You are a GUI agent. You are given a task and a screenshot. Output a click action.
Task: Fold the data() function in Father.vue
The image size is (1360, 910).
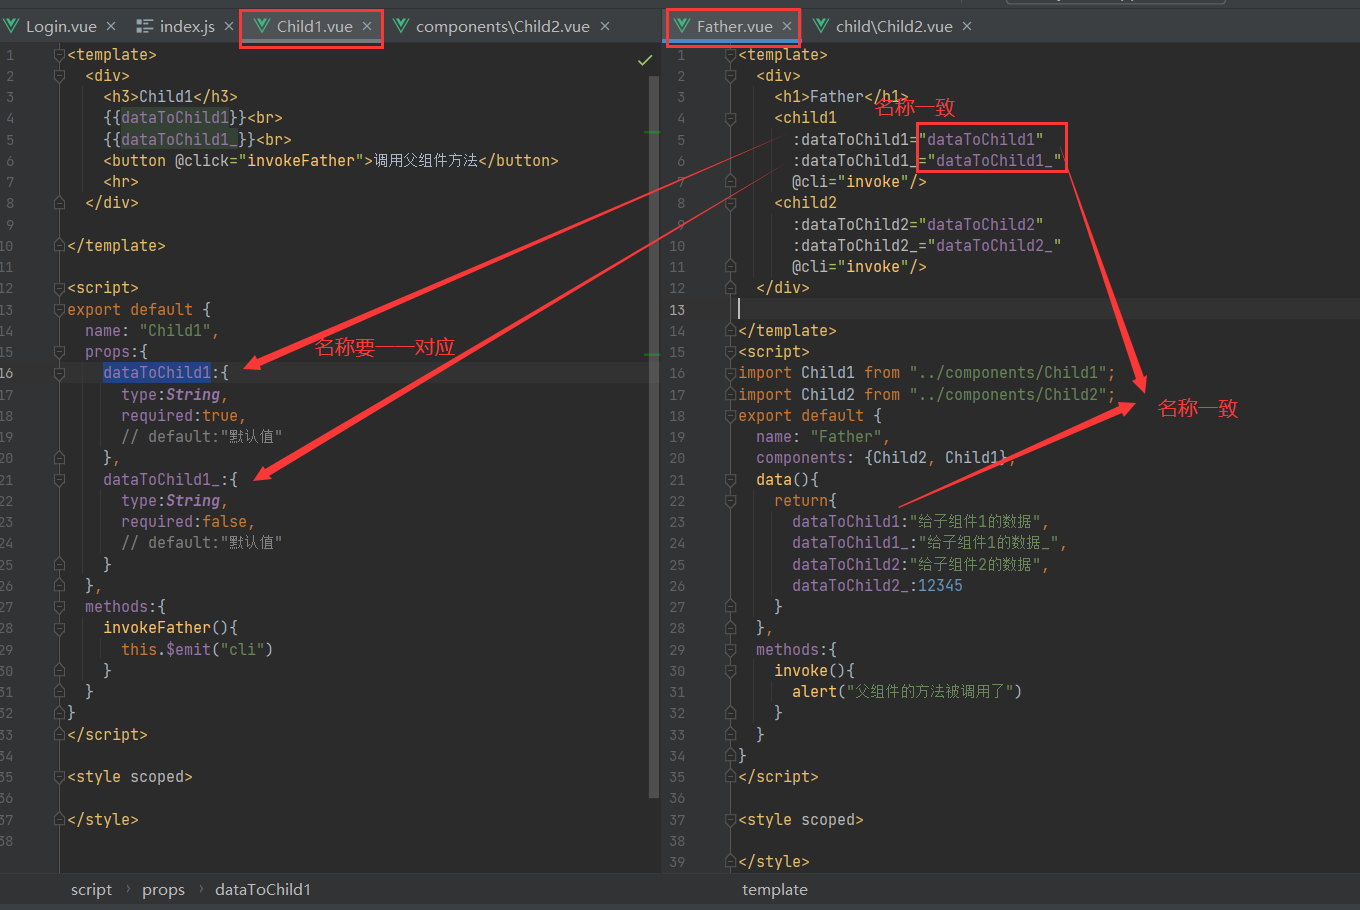730,479
